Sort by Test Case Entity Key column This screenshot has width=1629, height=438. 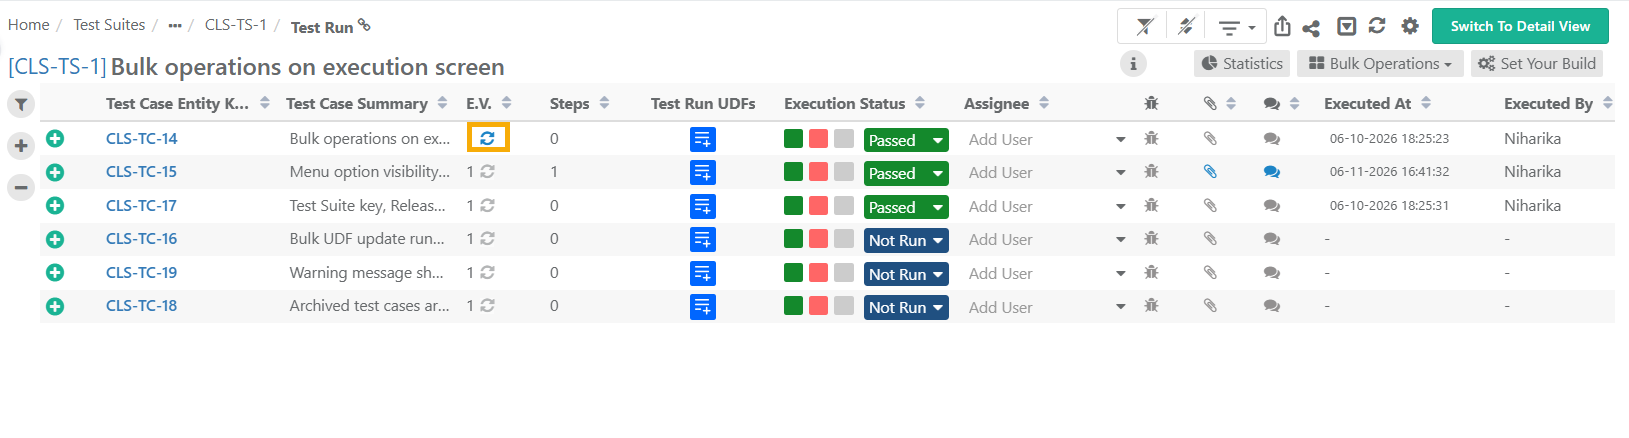(264, 103)
